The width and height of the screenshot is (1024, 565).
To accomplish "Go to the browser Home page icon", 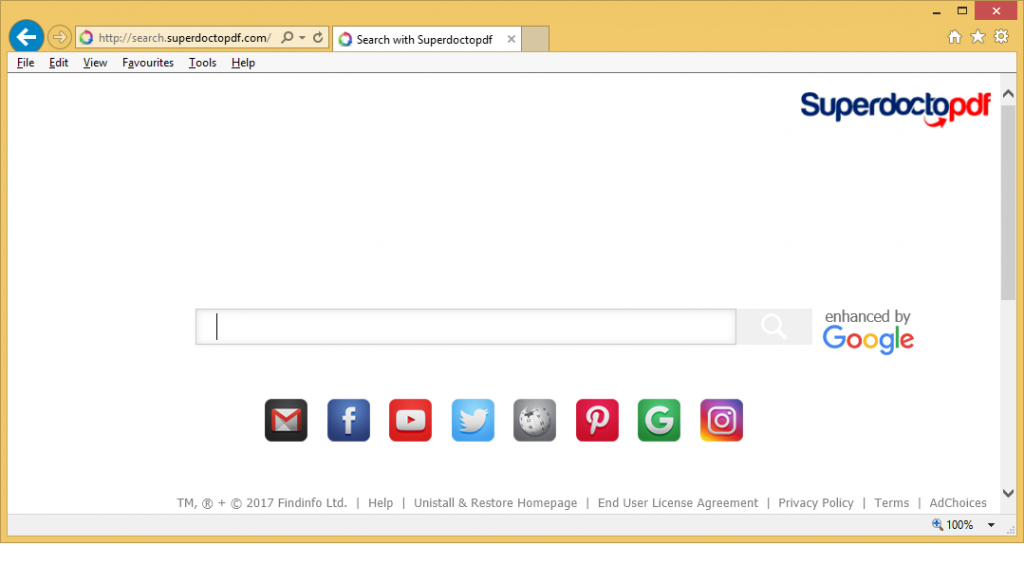I will point(954,37).
